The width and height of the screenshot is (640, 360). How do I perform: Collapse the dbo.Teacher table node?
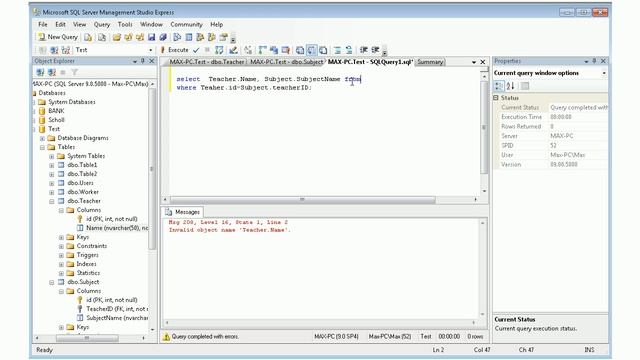[52, 201]
